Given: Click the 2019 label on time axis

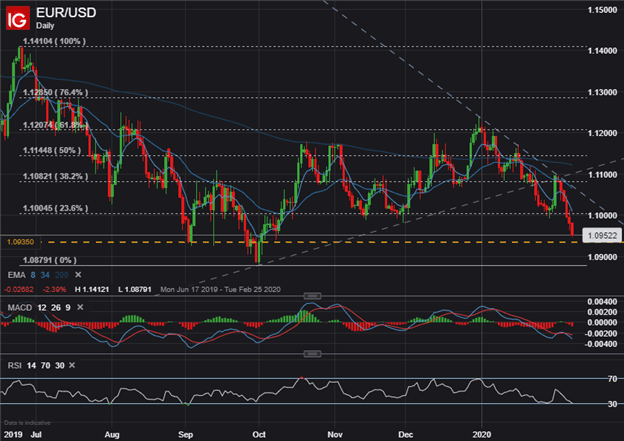Looking at the screenshot, I should tap(12, 434).
